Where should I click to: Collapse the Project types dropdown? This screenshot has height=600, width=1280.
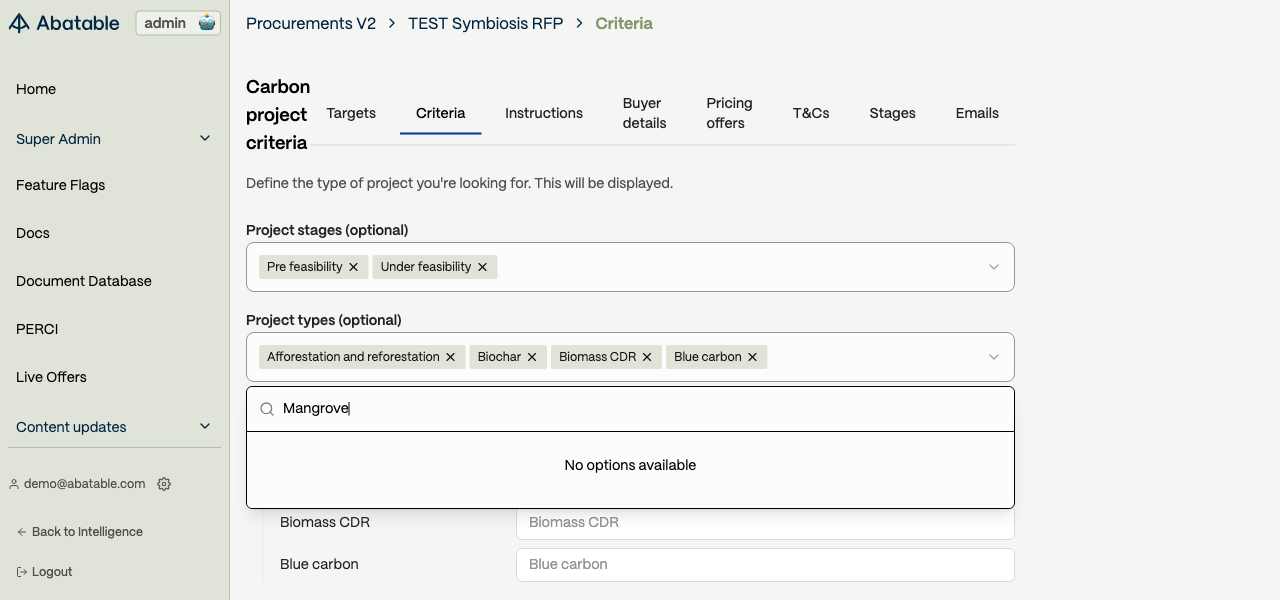993,357
